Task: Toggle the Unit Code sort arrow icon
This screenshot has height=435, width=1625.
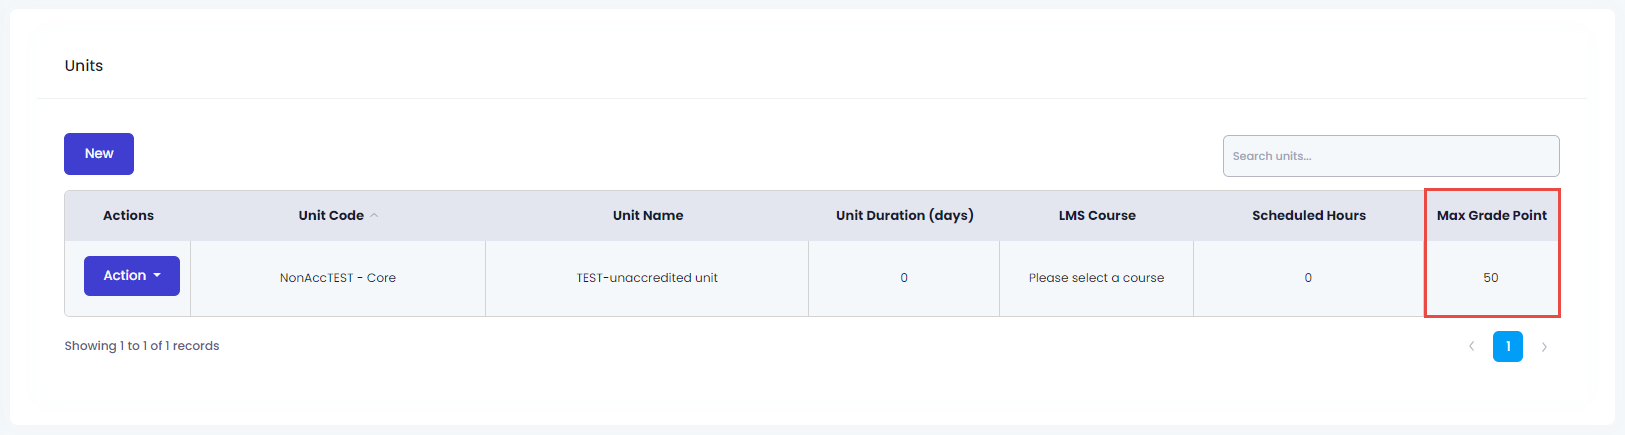Action: (x=374, y=215)
